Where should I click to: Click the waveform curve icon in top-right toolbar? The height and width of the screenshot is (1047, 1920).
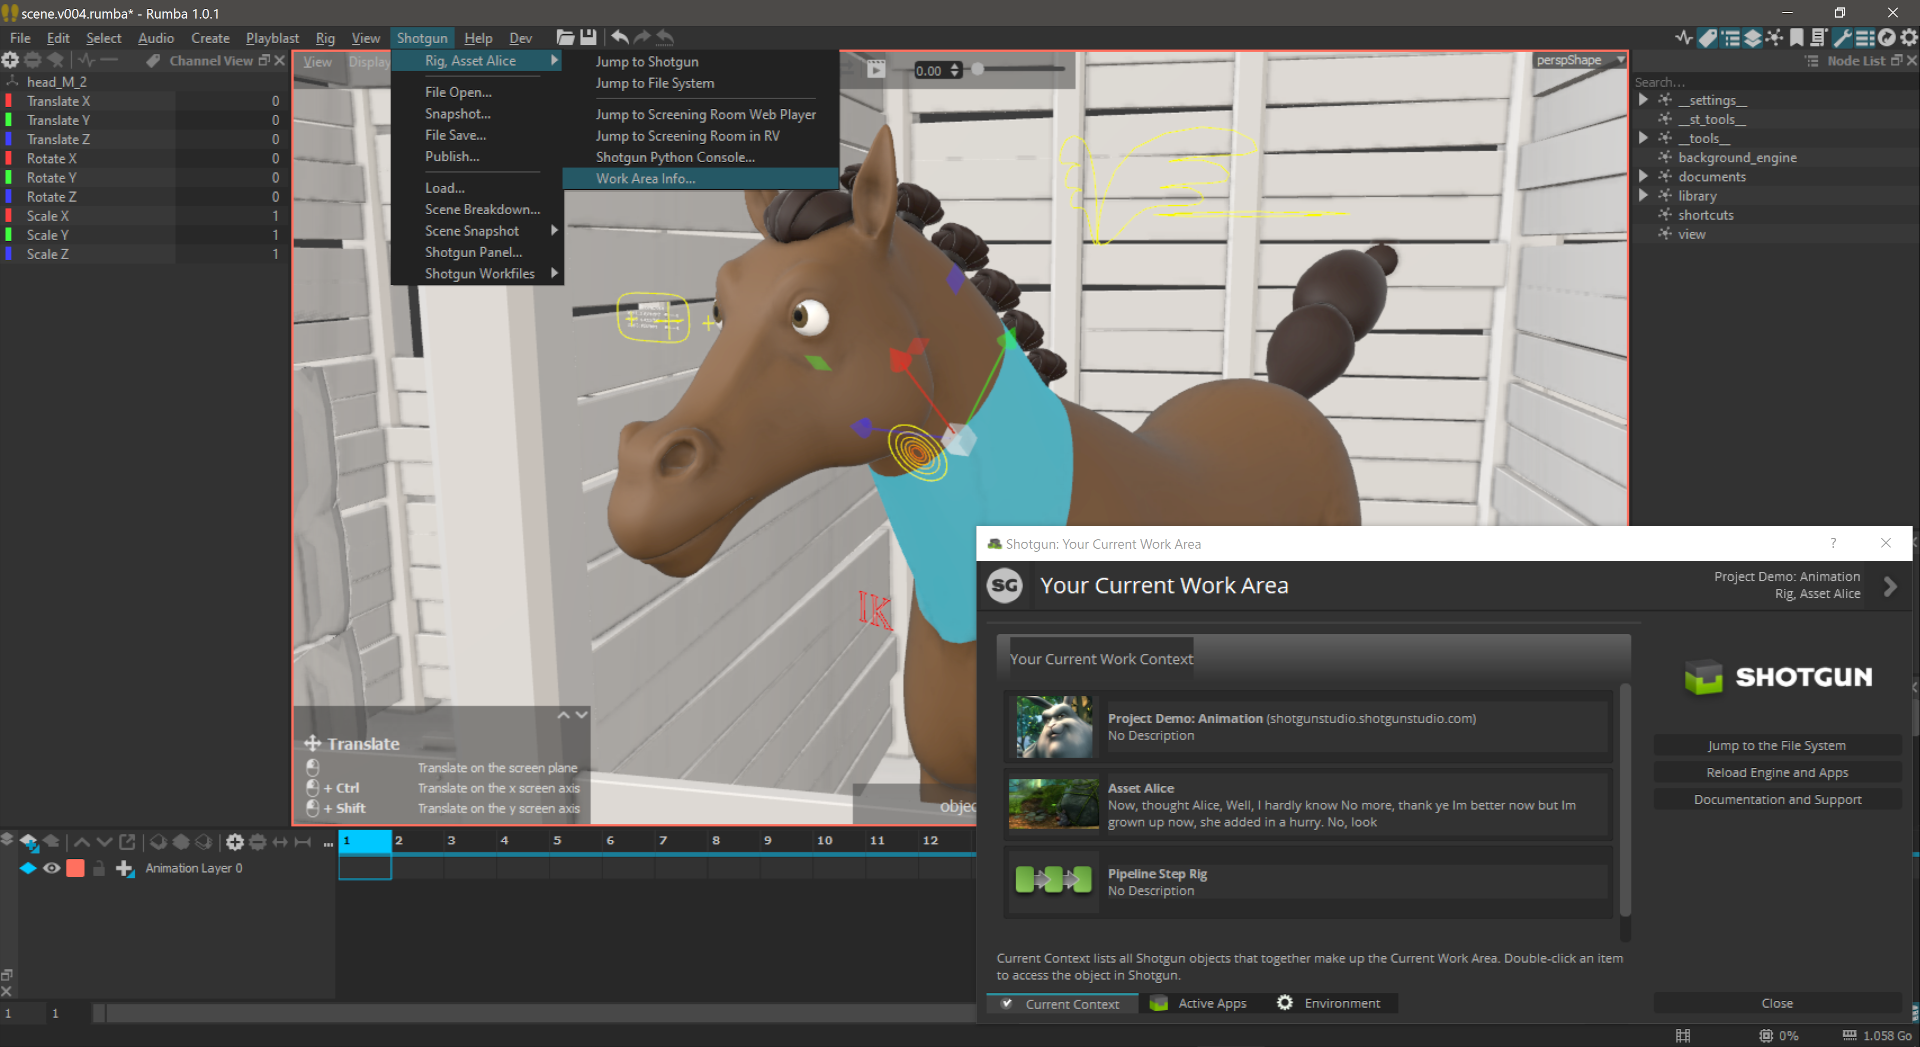(x=1684, y=37)
